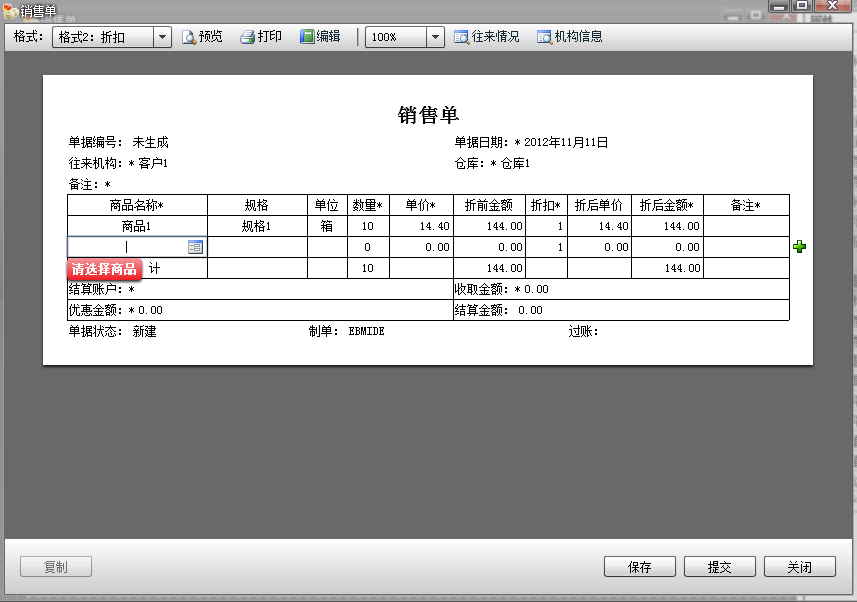Click the 数量* column header
Screen dimensions: 857x602
click(x=368, y=206)
